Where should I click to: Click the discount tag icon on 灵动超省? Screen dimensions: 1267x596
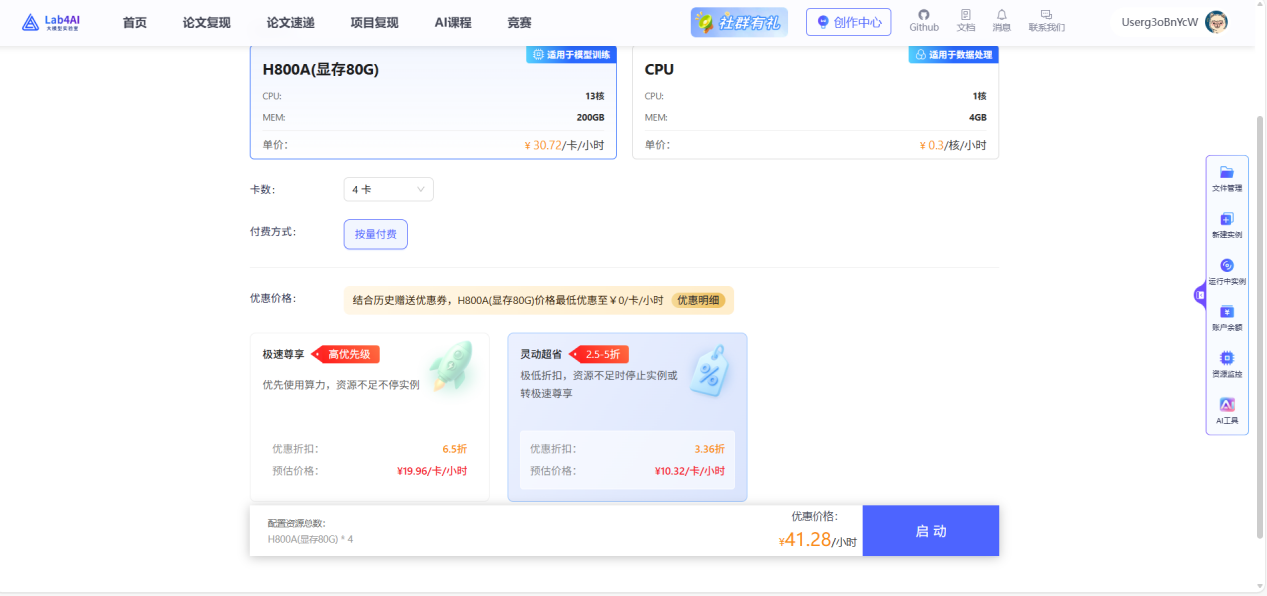[709, 370]
